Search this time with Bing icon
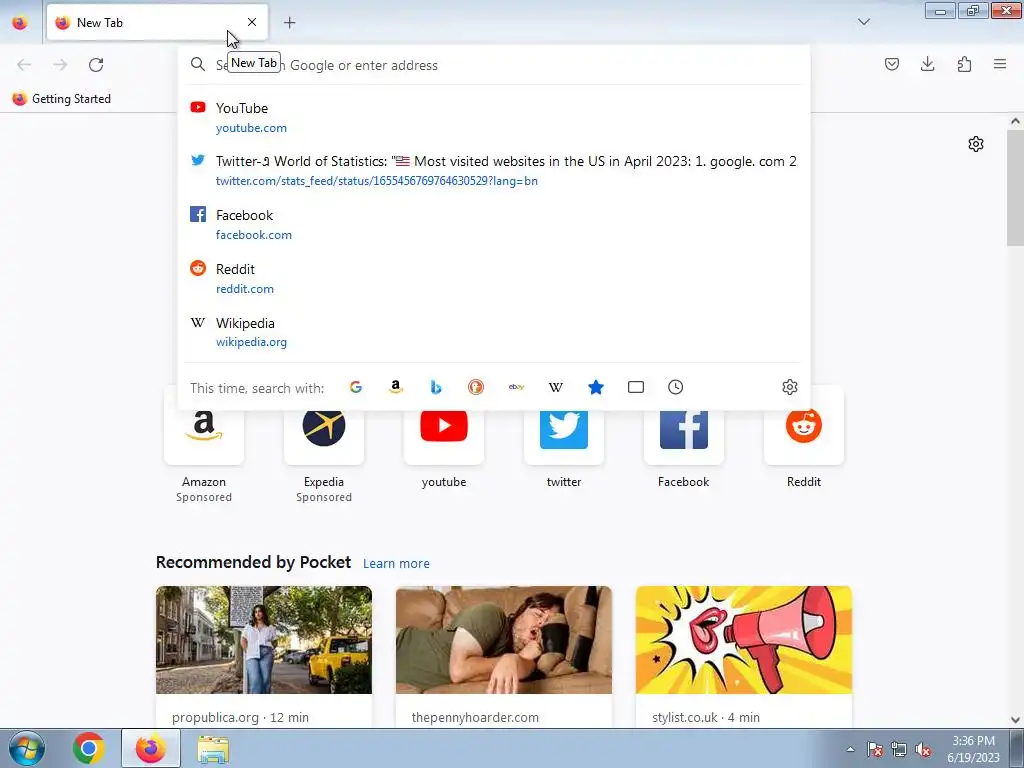Image resolution: width=1024 pixels, height=768 pixels. tap(436, 387)
